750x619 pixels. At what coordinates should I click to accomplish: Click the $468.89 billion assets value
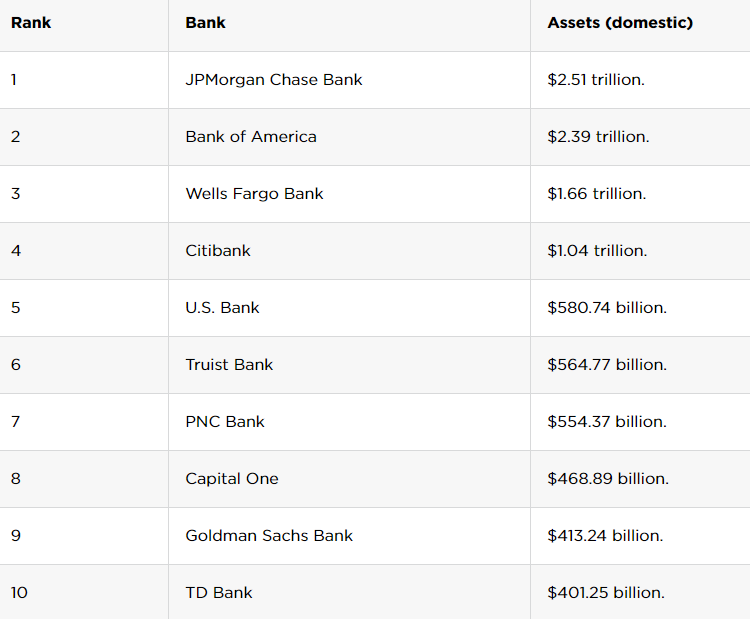point(608,479)
